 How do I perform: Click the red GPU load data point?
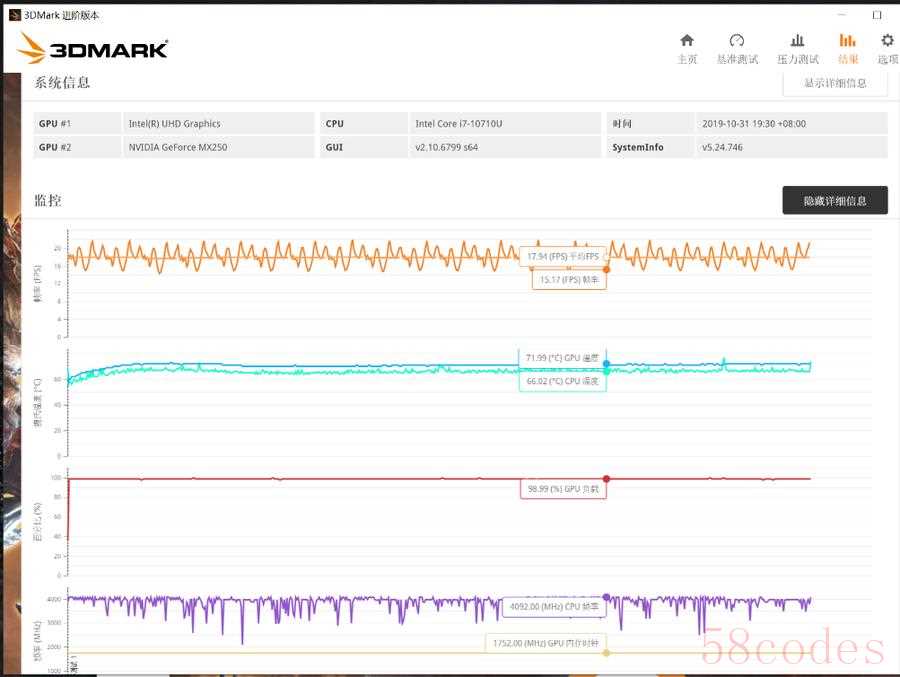[x=606, y=479]
